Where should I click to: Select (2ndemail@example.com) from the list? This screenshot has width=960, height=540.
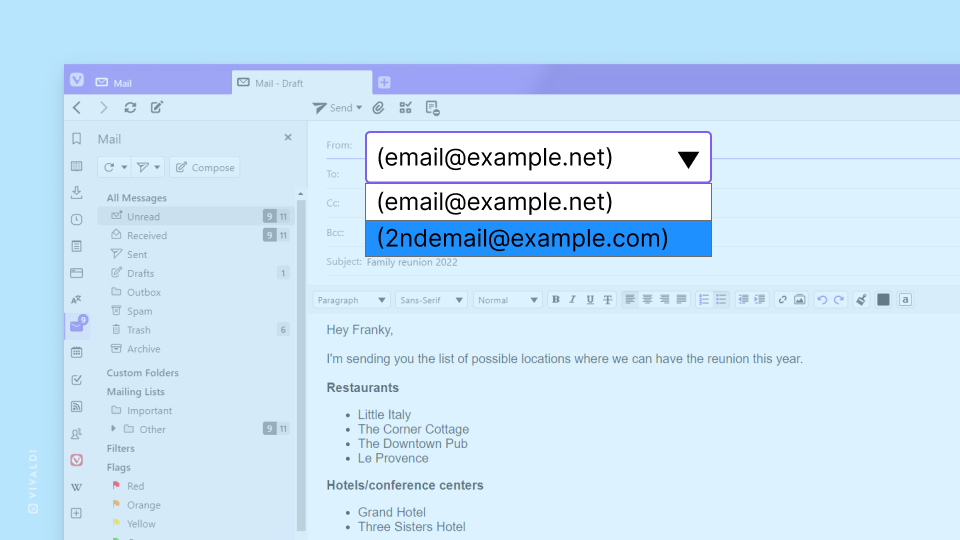tap(538, 238)
